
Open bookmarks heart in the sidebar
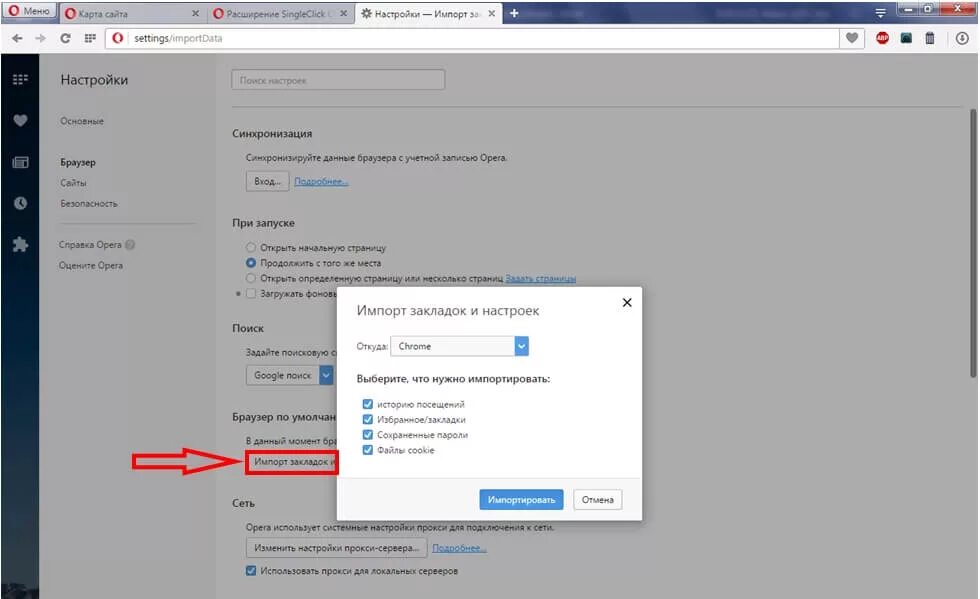point(20,121)
